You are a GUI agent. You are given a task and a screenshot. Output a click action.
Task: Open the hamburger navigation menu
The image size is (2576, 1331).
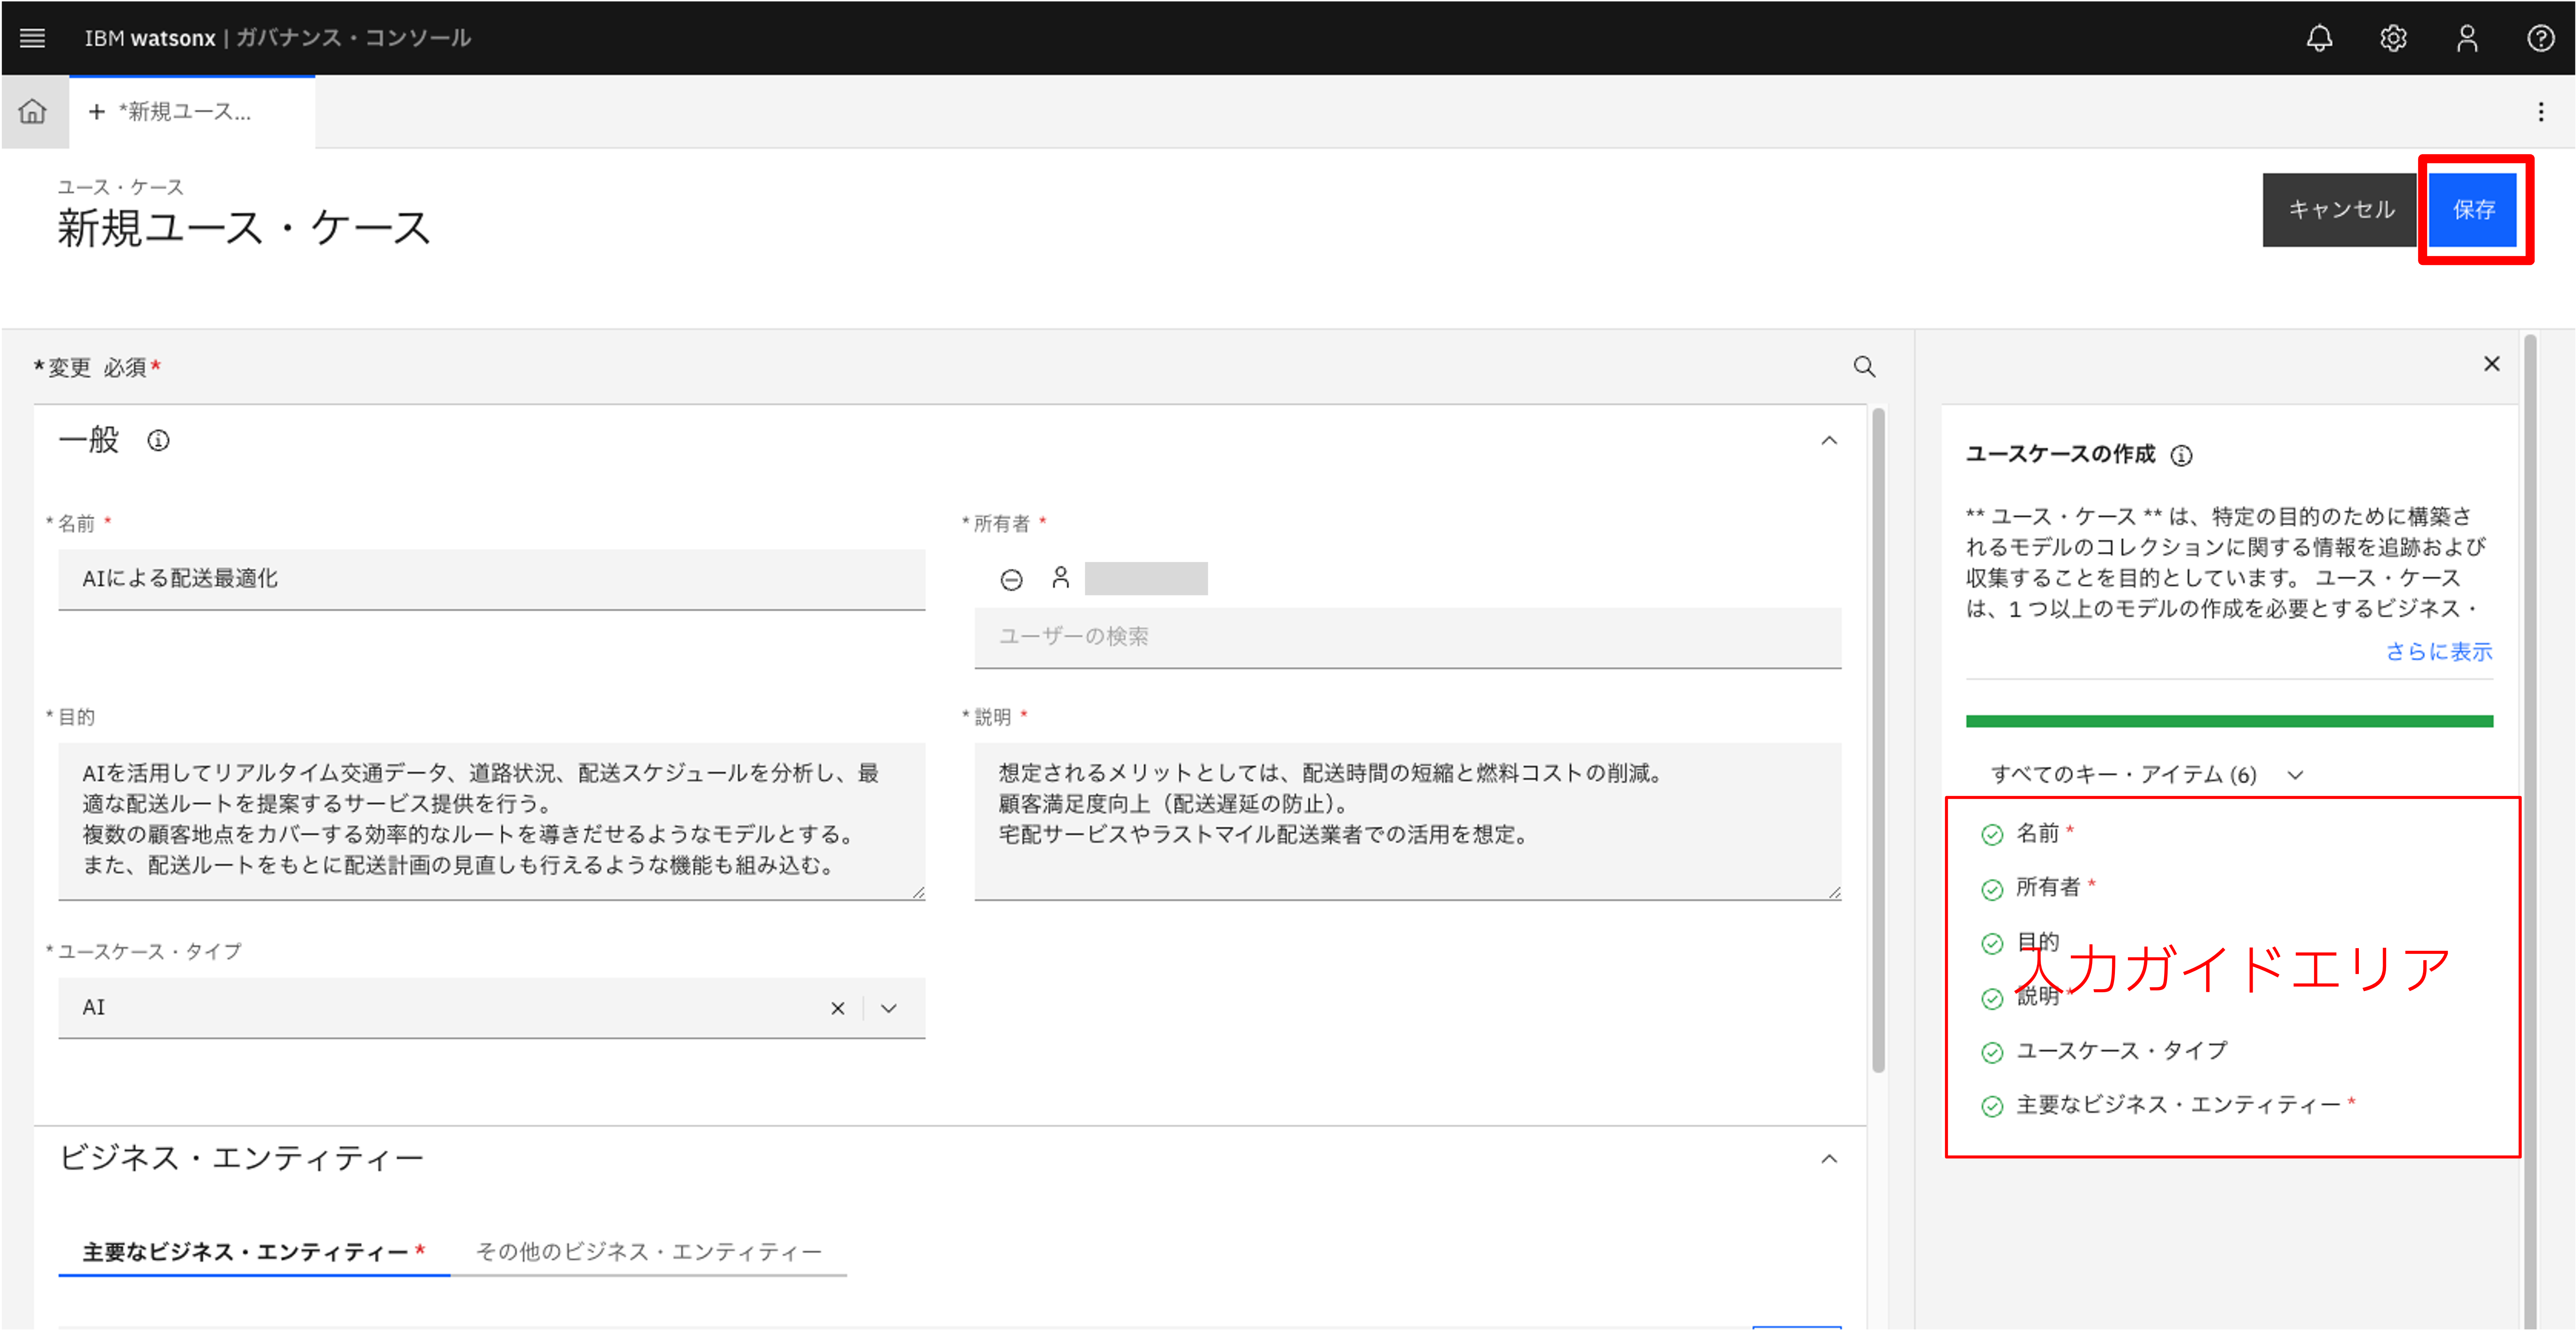[x=32, y=38]
